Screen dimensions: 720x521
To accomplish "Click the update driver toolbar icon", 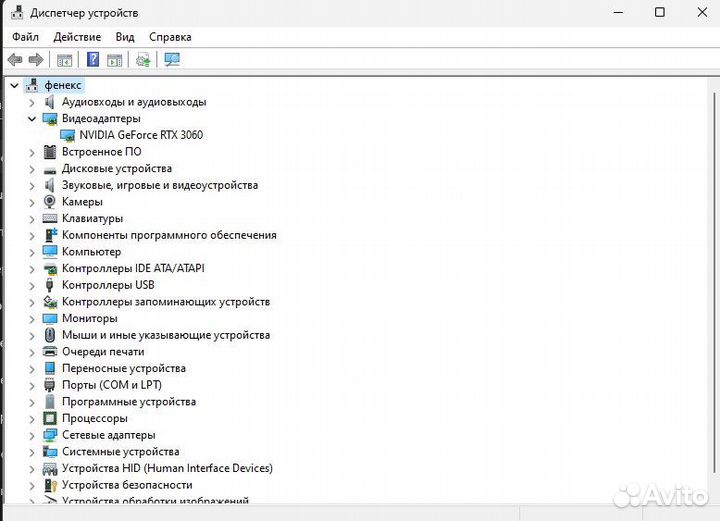I will coord(143,60).
